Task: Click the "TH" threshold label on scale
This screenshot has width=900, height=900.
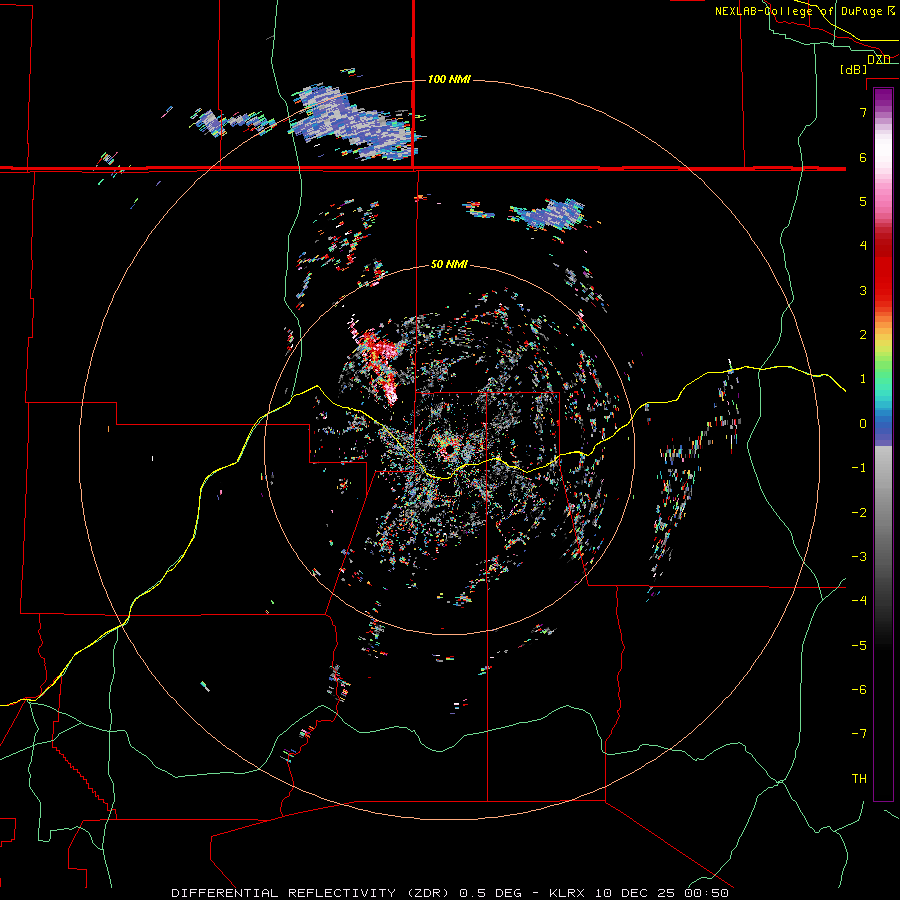Action: [859, 779]
